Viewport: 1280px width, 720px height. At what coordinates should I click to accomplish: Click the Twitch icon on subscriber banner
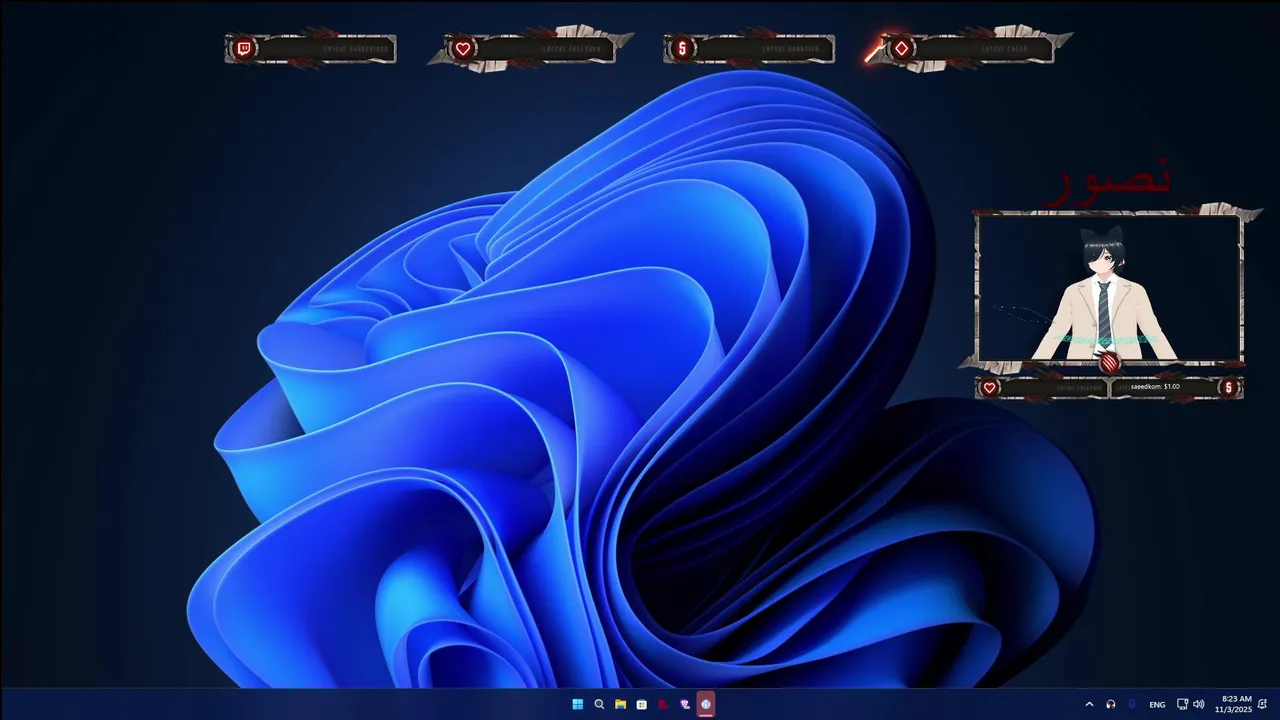(x=243, y=48)
